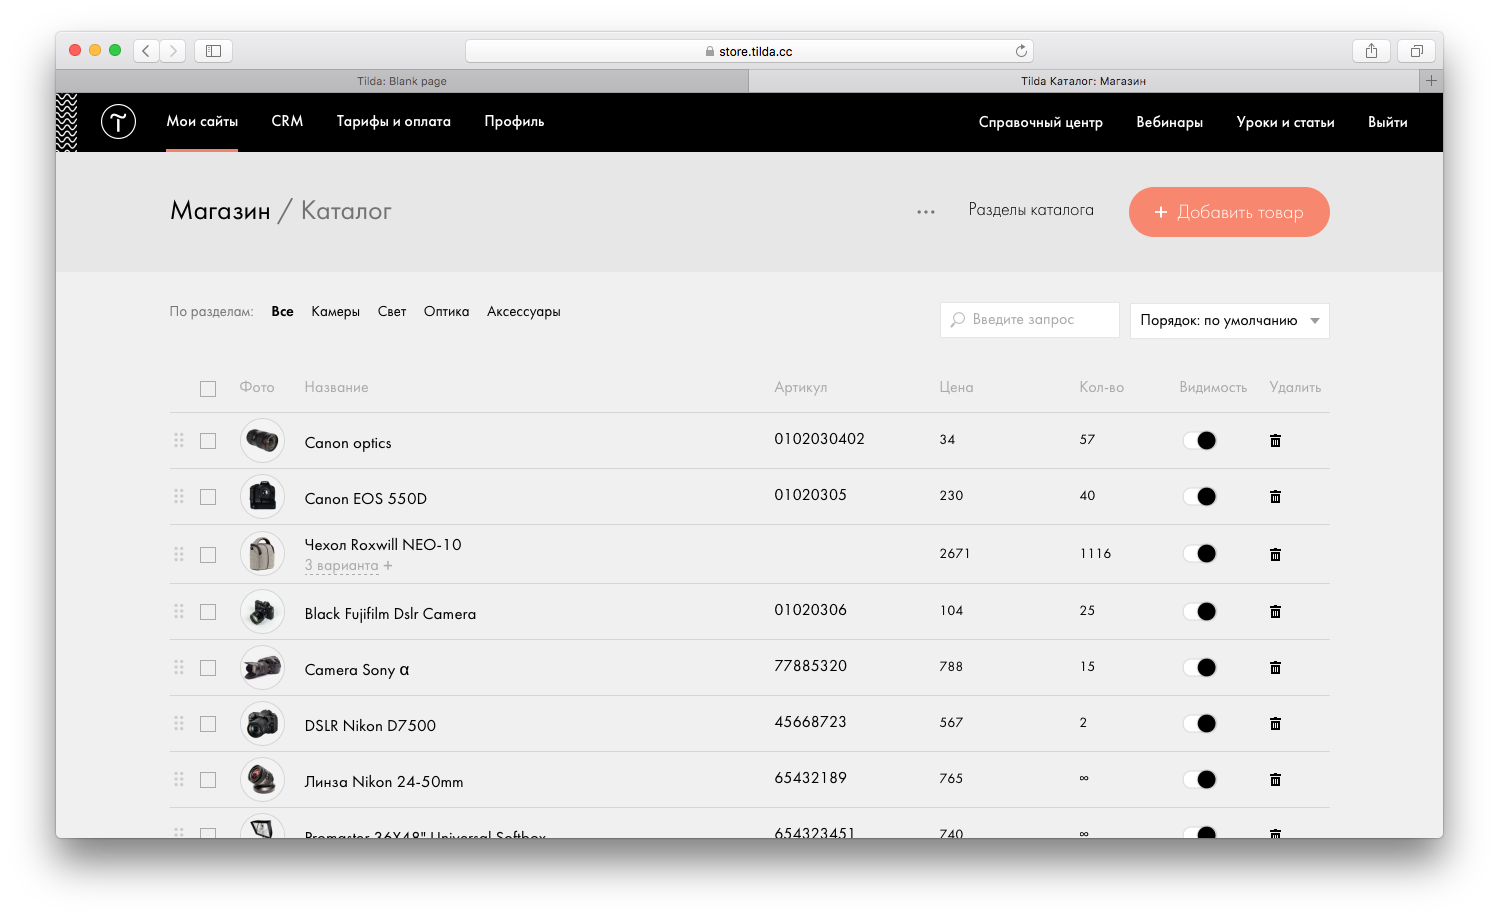Open DSLR Nikon D7500 product thumbnail

pyautogui.click(x=262, y=723)
